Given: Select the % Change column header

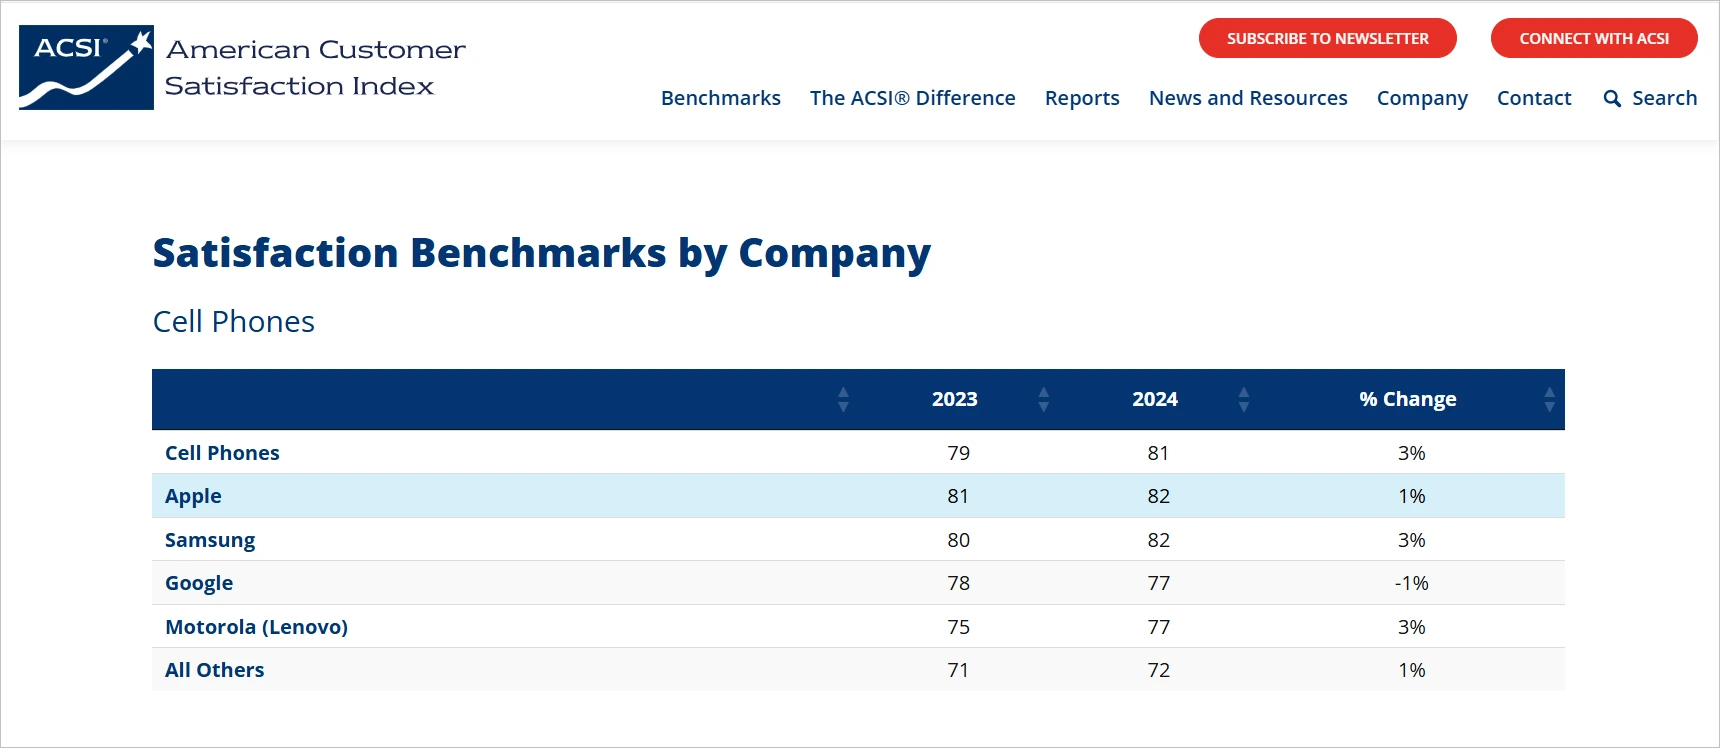Looking at the screenshot, I should (x=1408, y=399).
